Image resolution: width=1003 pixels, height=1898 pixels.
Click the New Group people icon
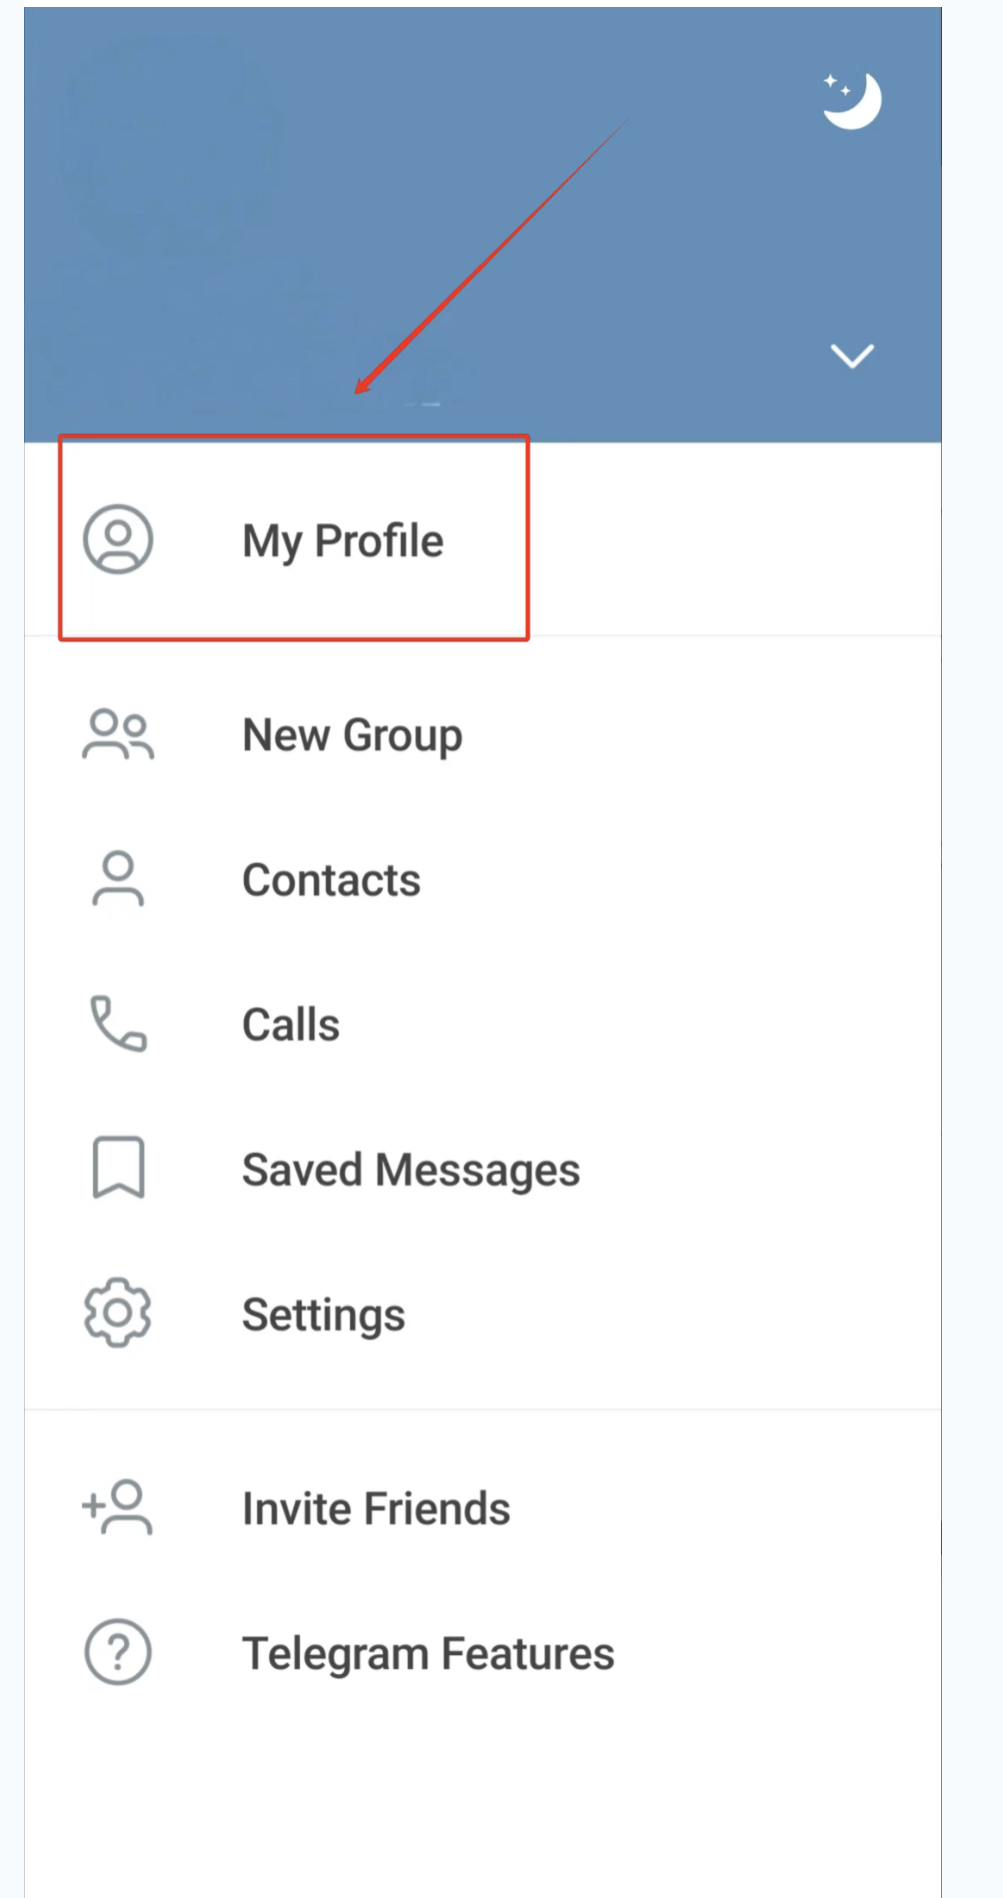tap(118, 735)
